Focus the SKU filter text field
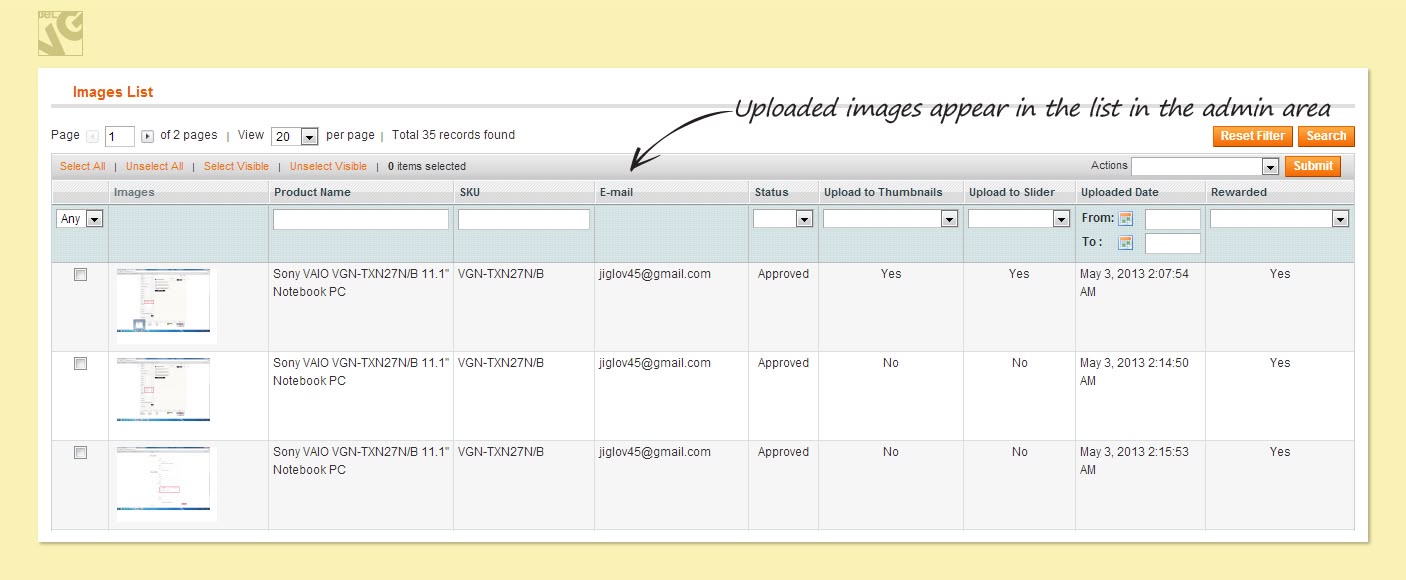Image resolution: width=1406 pixels, height=580 pixels. [x=524, y=219]
